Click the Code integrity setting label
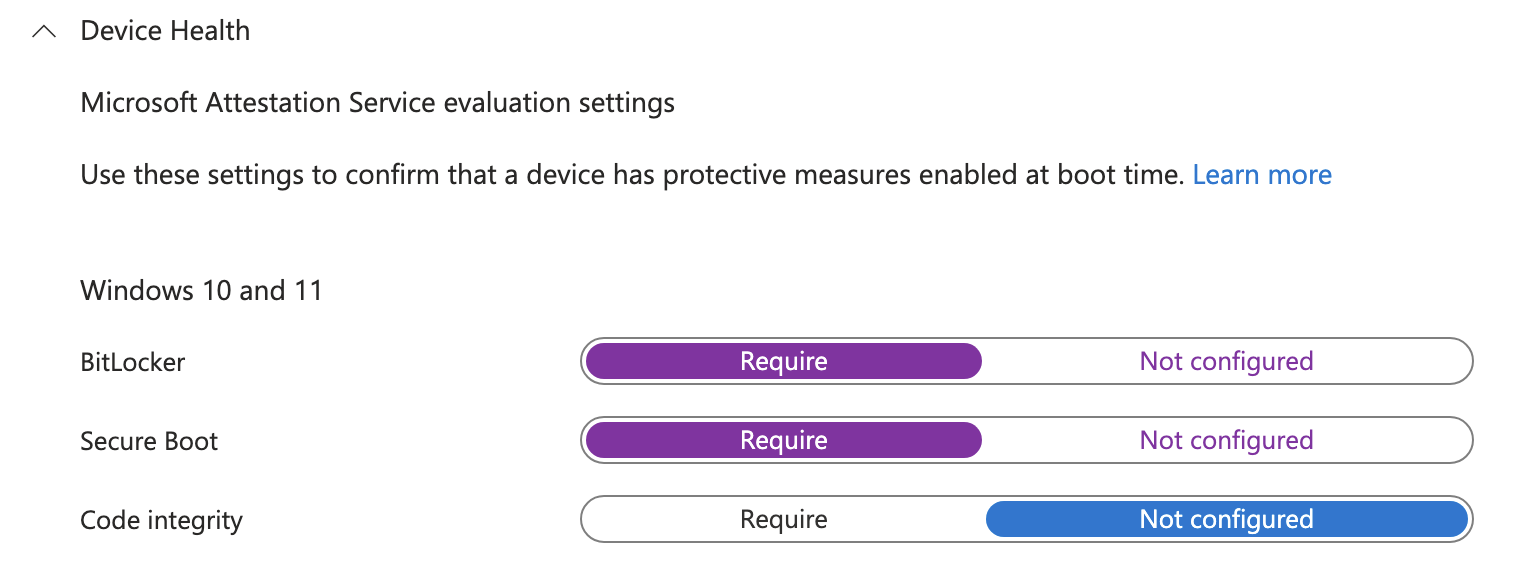 [161, 519]
